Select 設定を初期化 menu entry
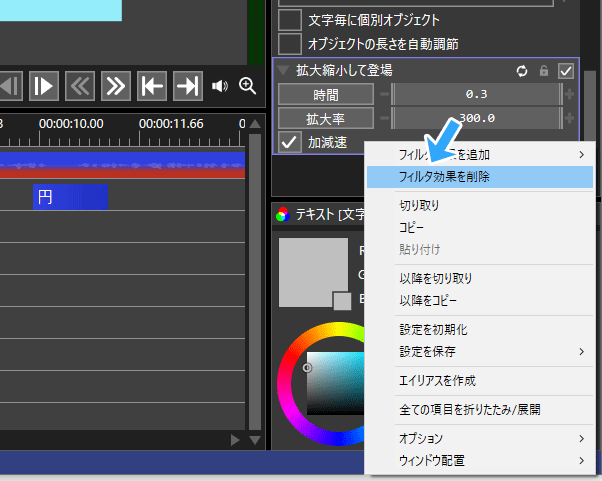Image resolution: width=602 pixels, height=481 pixels. tap(480, 329)
